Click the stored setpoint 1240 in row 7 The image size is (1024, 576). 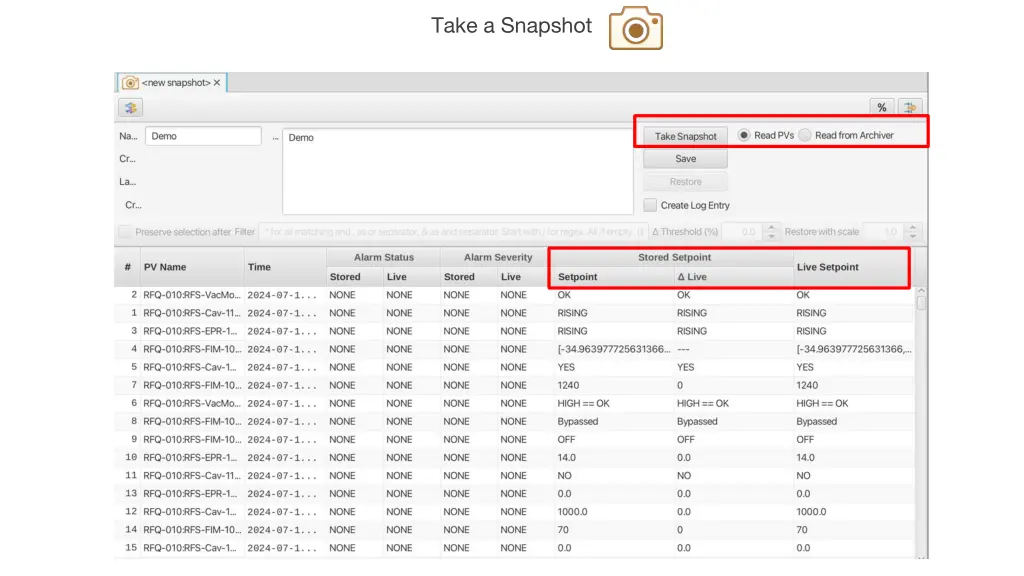568,385
